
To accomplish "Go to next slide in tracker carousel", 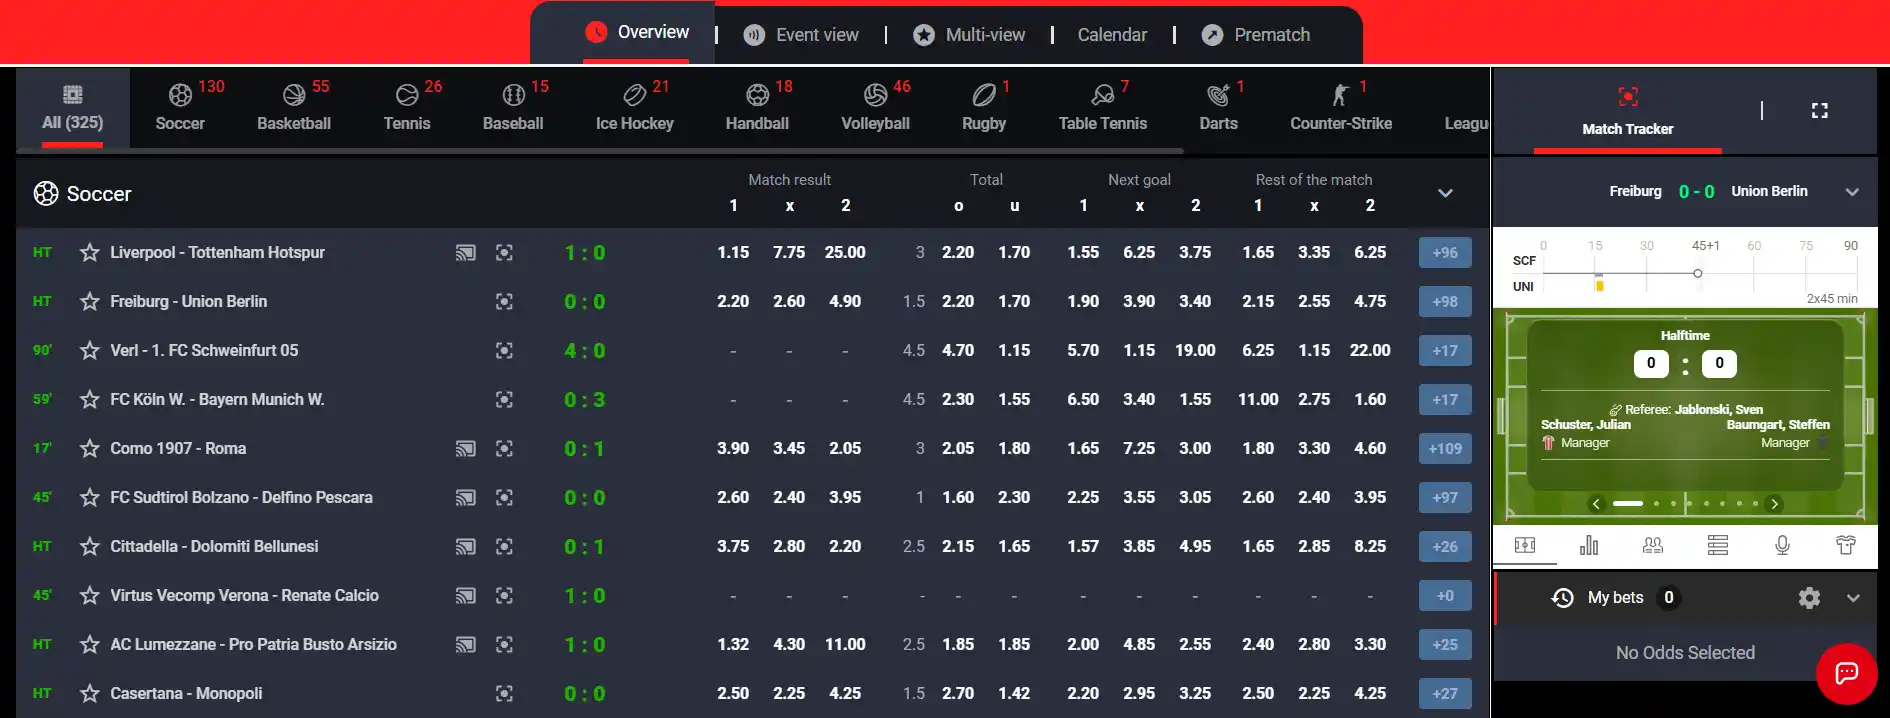I will click(1775, 504).
